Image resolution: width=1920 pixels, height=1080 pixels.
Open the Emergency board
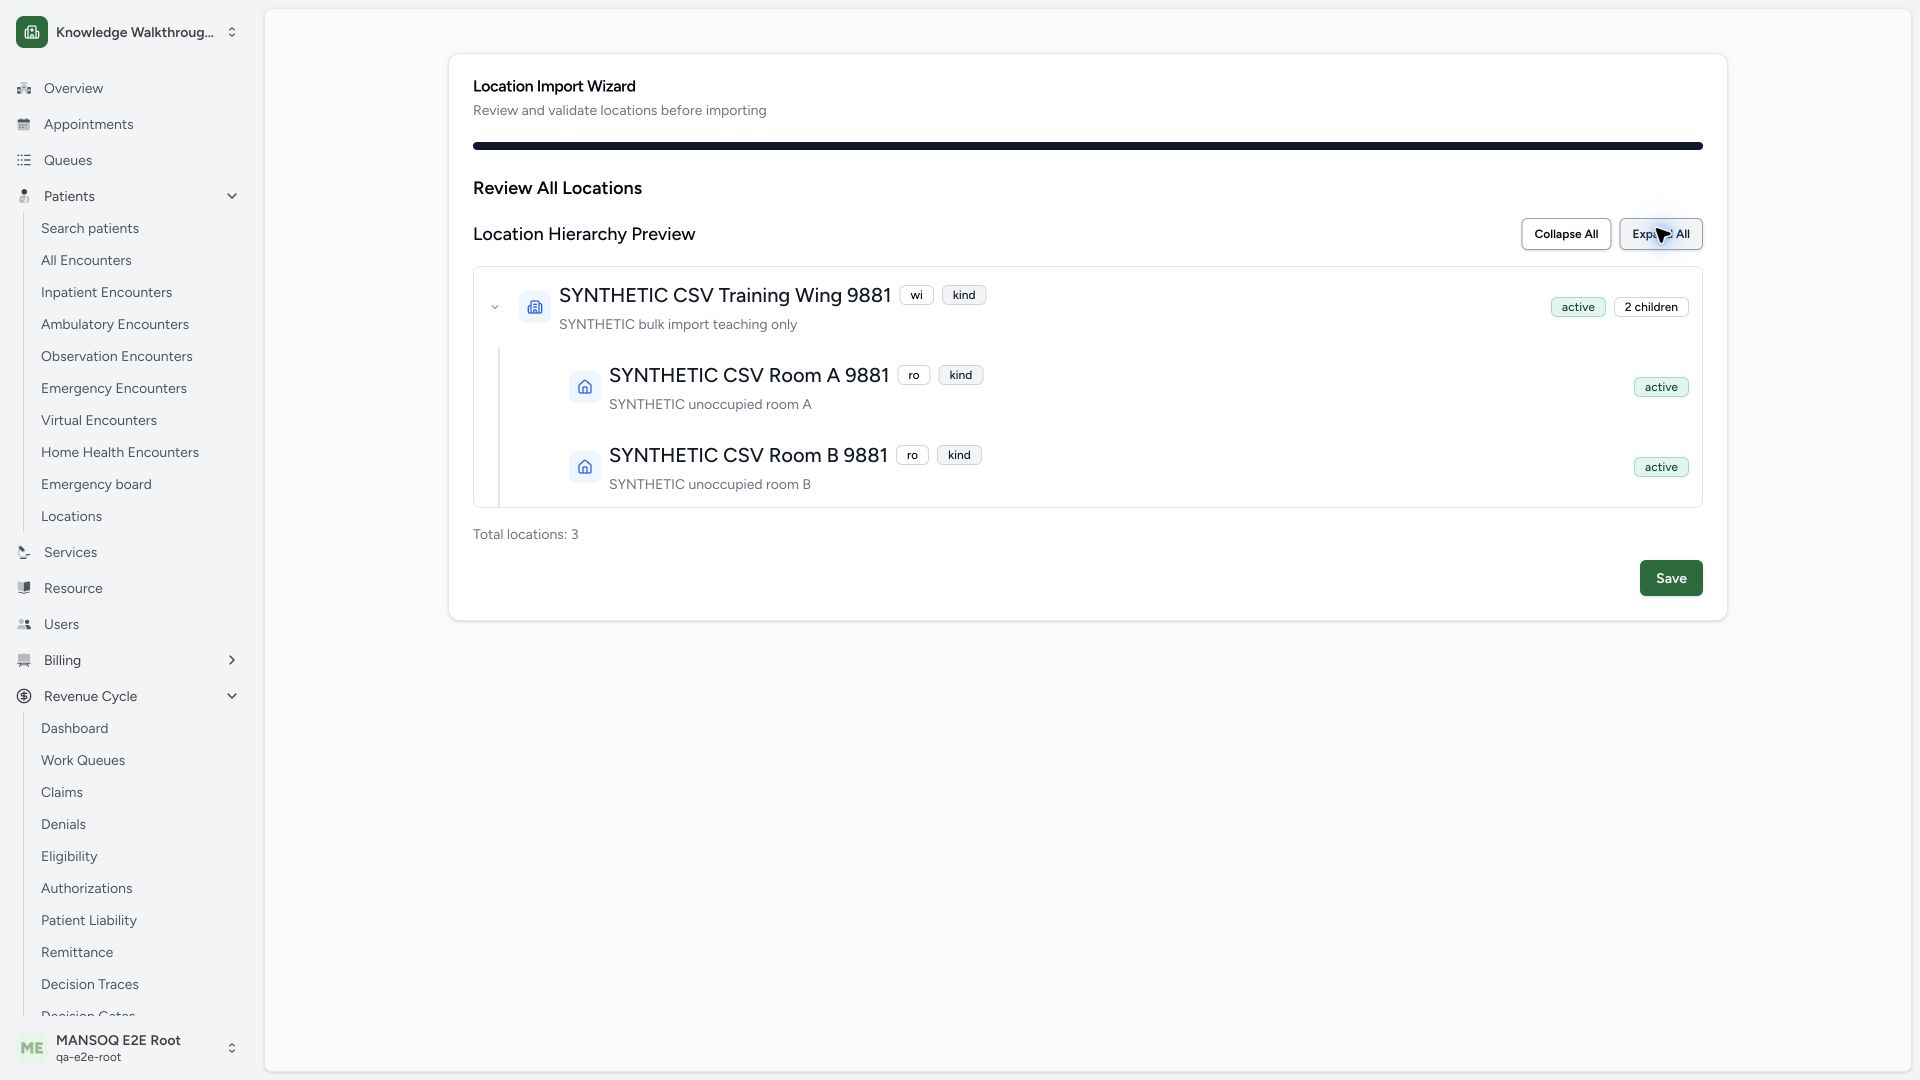click(x=96, y=484)
